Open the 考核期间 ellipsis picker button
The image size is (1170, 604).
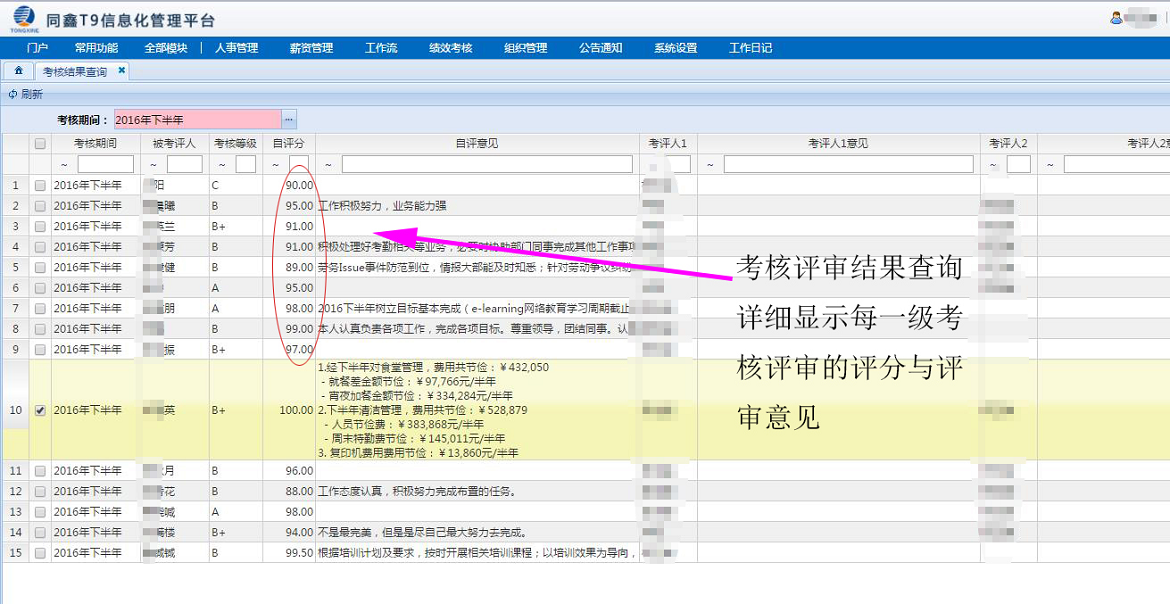tap(289, 120)
